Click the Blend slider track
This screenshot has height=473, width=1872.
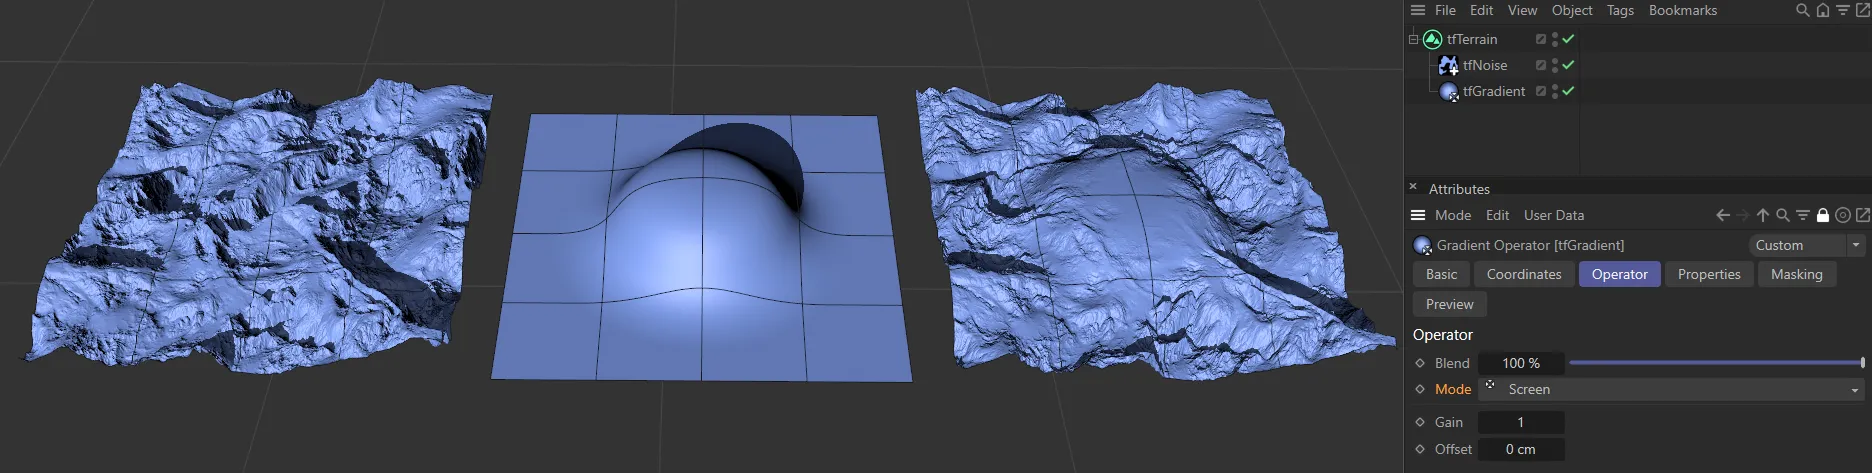pos(1714,363)
